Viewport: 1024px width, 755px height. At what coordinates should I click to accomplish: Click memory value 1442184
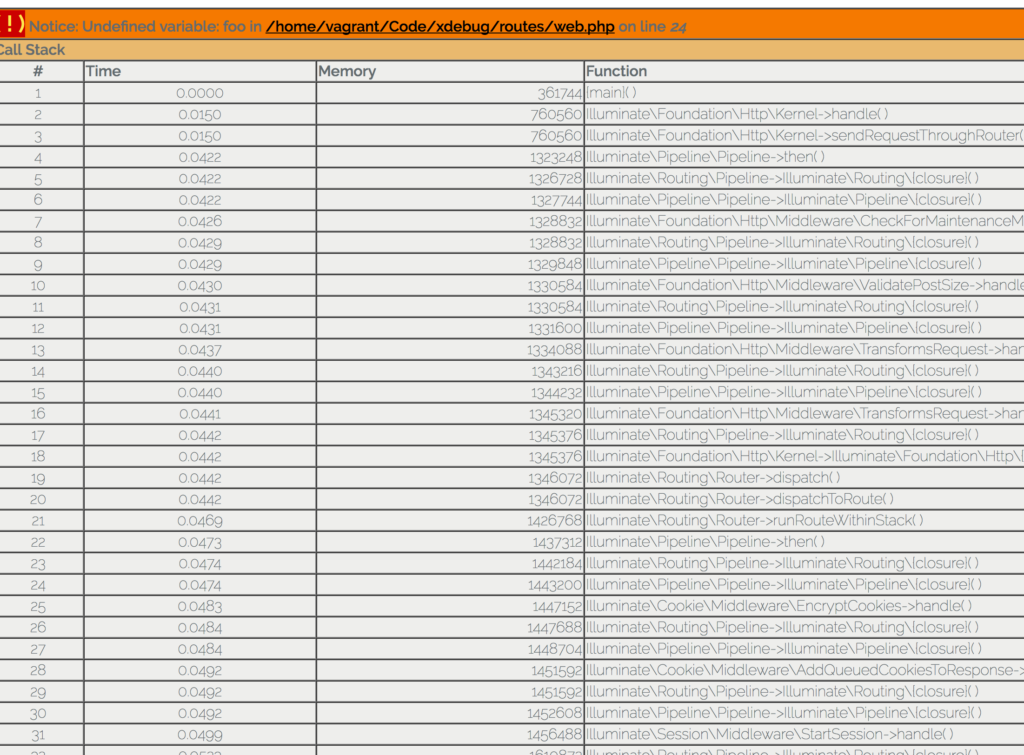556,564
